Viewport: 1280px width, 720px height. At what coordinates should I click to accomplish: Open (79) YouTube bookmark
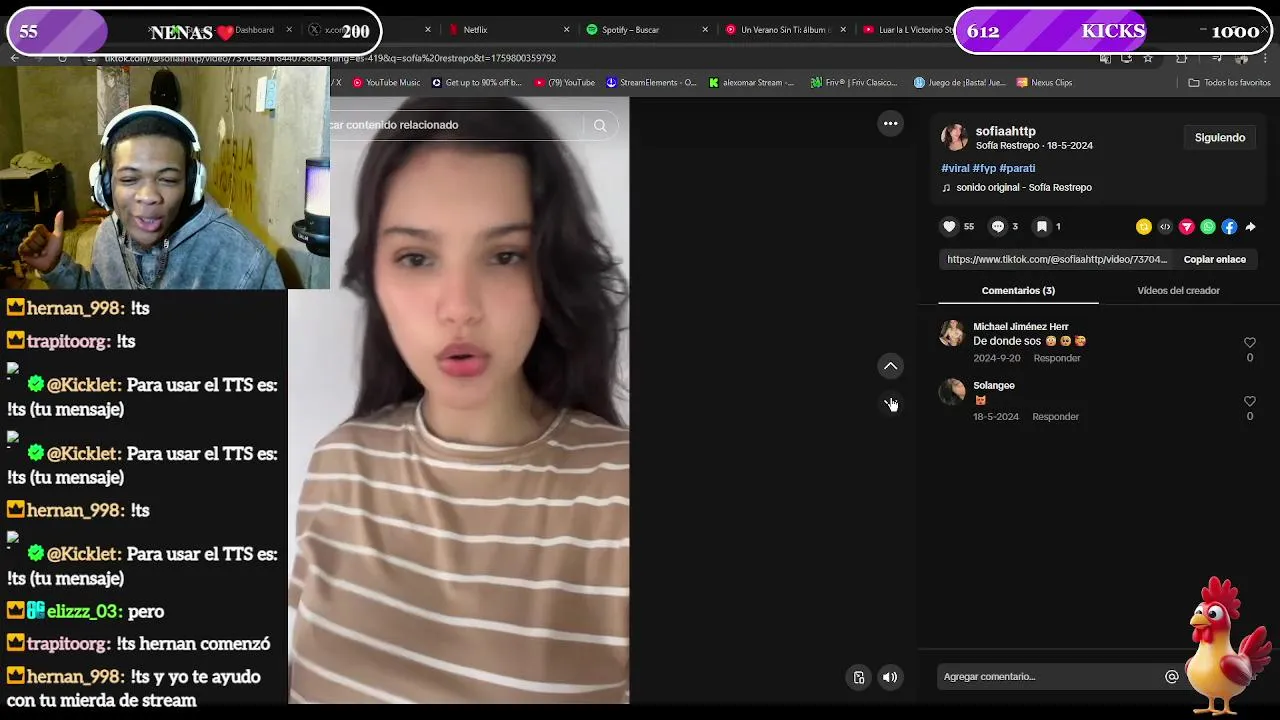(565, 83)
